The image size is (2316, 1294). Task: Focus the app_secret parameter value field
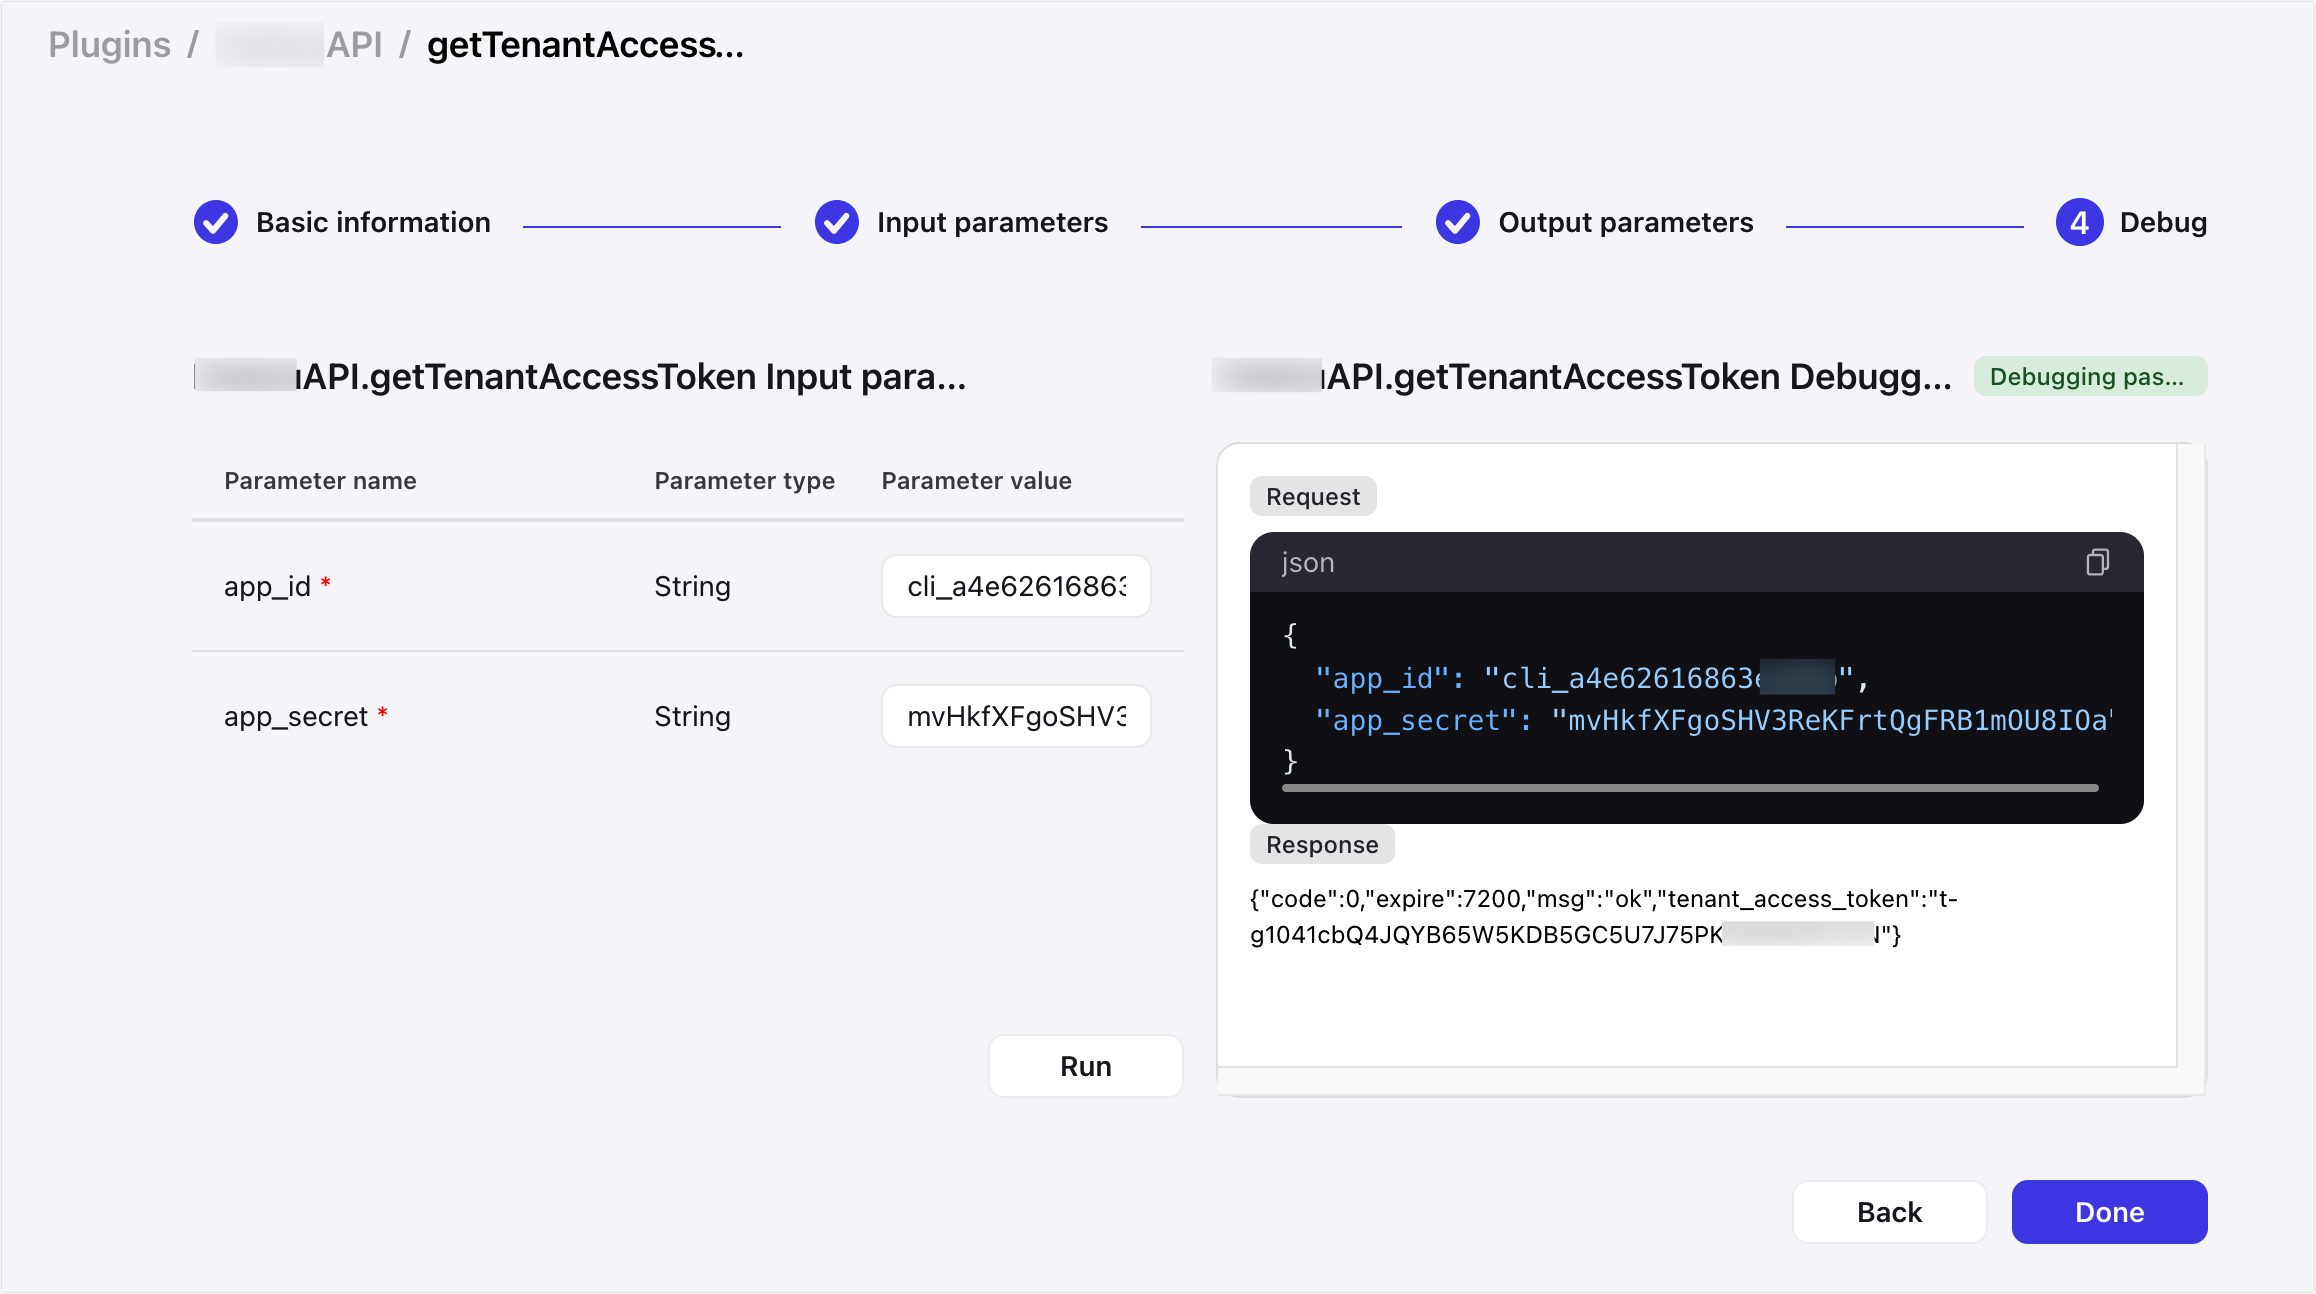pyautogui.click(x=1016, y=716)
